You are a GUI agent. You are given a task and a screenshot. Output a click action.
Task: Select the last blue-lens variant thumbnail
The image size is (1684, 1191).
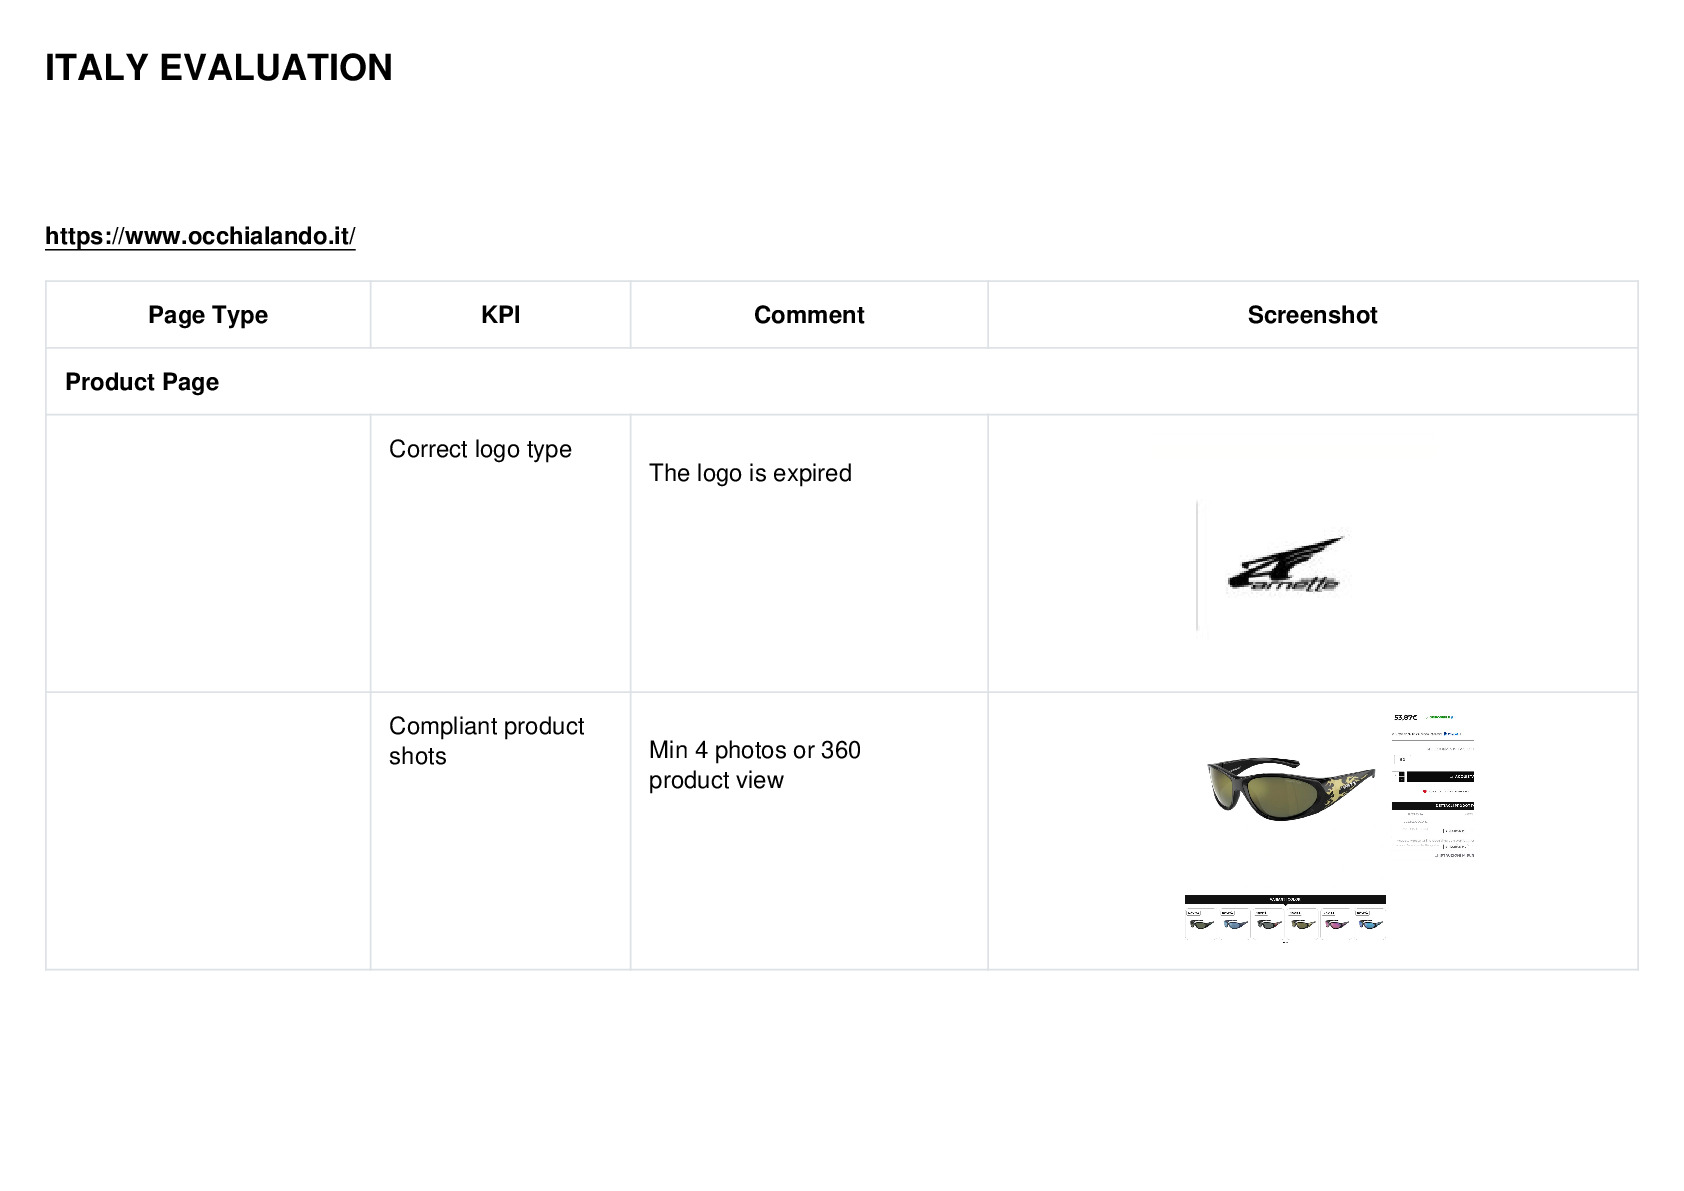[1370, 923]
